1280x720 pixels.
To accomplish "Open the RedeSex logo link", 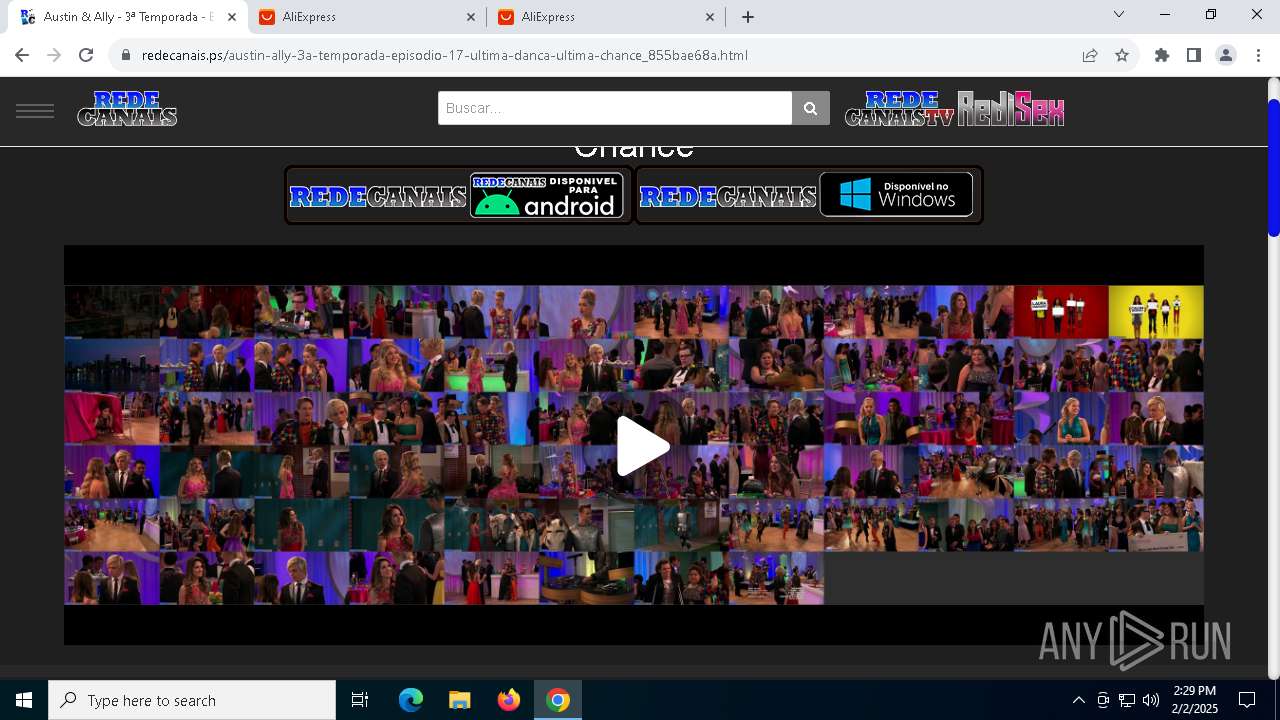I will (1011, 108).
